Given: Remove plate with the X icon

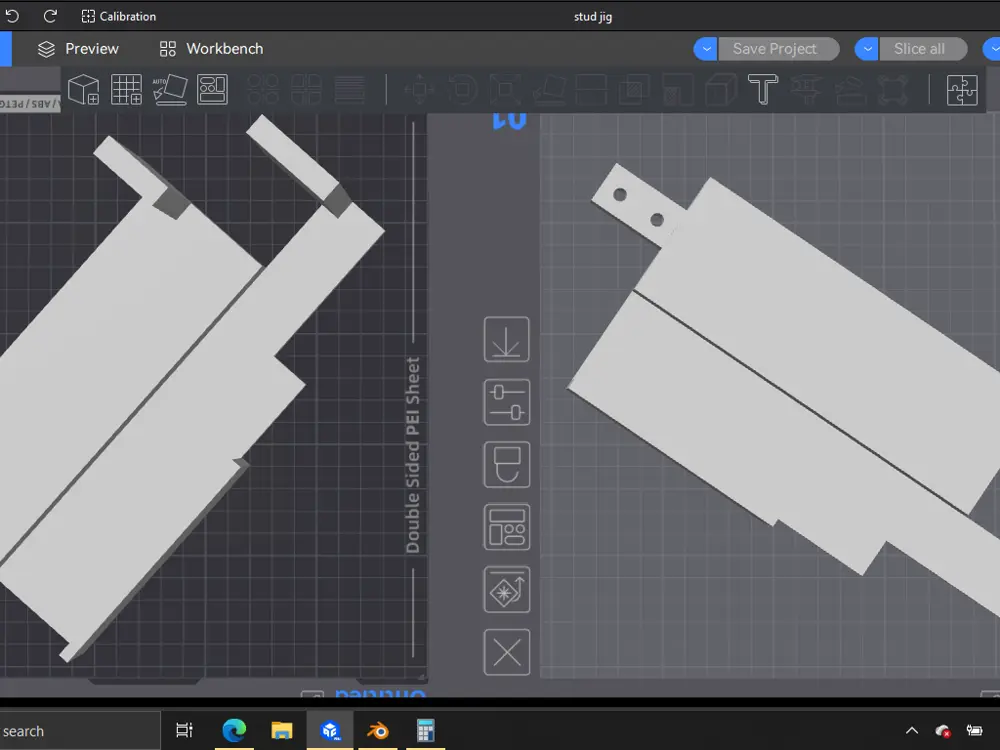Looking at the screenshot, I should [507, 652].
